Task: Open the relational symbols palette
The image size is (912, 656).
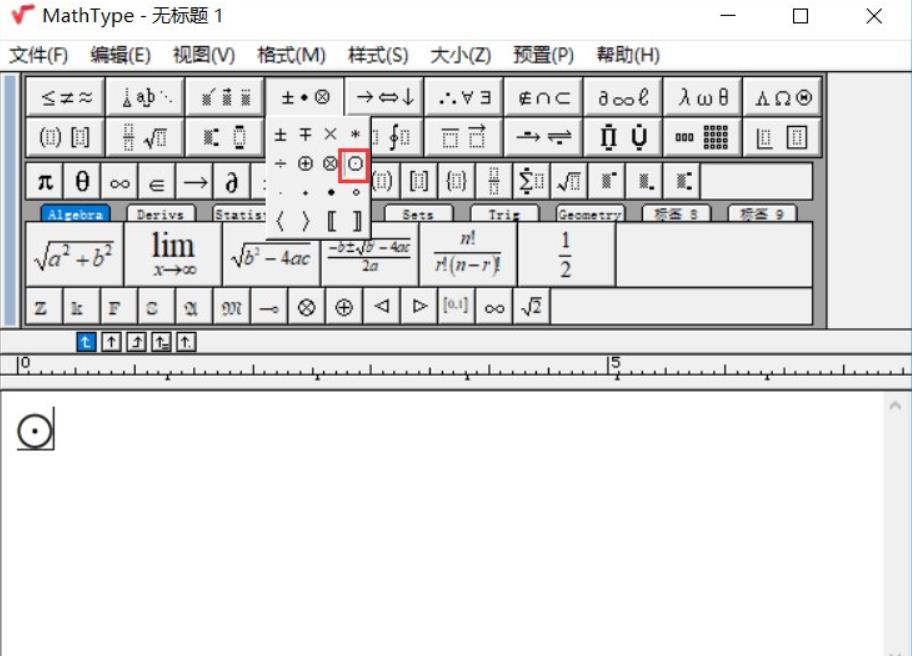Action: click(66, 98)
